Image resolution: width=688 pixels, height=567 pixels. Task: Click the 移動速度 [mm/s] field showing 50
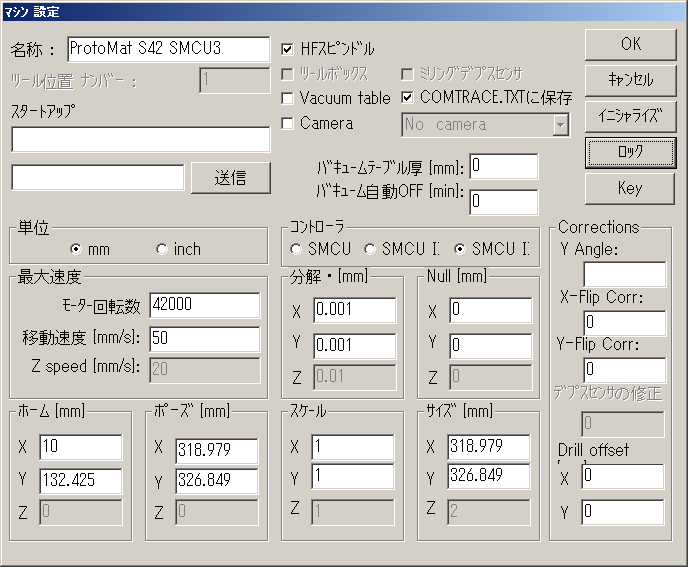pos(205,339)
